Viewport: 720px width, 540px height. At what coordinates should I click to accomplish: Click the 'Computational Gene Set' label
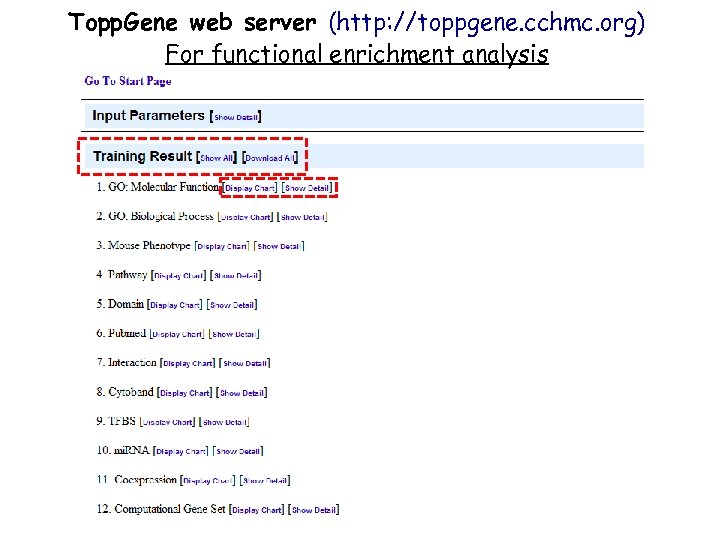coord(170,509)
